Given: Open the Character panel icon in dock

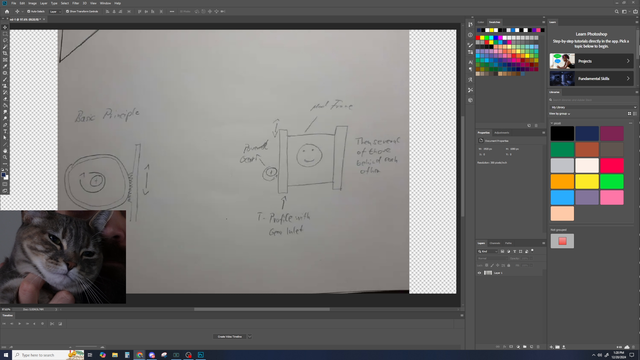Looking at the screenshot, I should (x=471, y=62).
